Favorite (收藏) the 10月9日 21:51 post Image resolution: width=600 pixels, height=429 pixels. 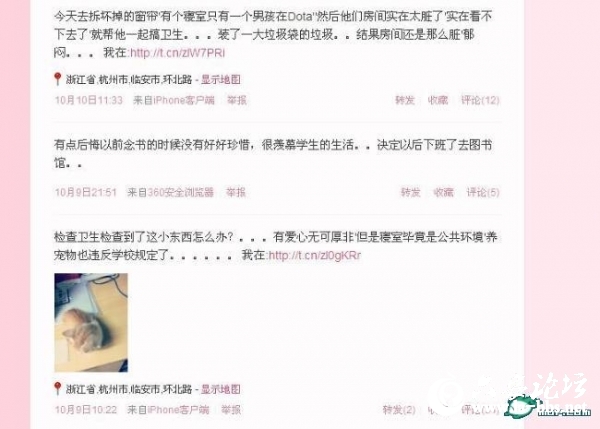click(443, 192)
